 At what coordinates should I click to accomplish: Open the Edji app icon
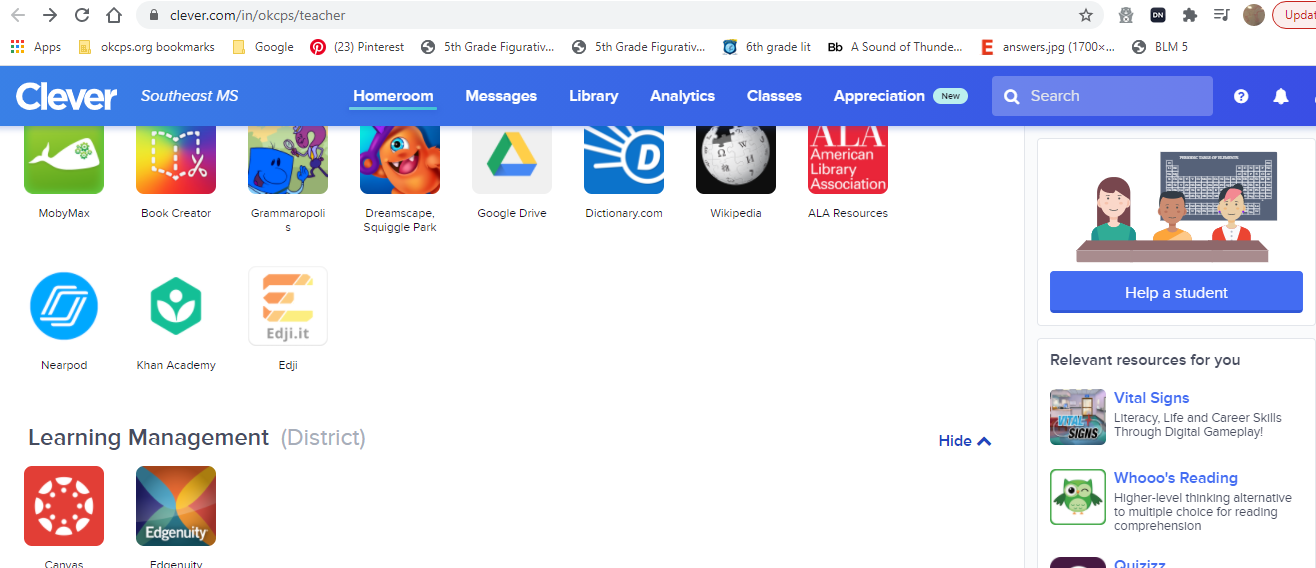[288, 306]
